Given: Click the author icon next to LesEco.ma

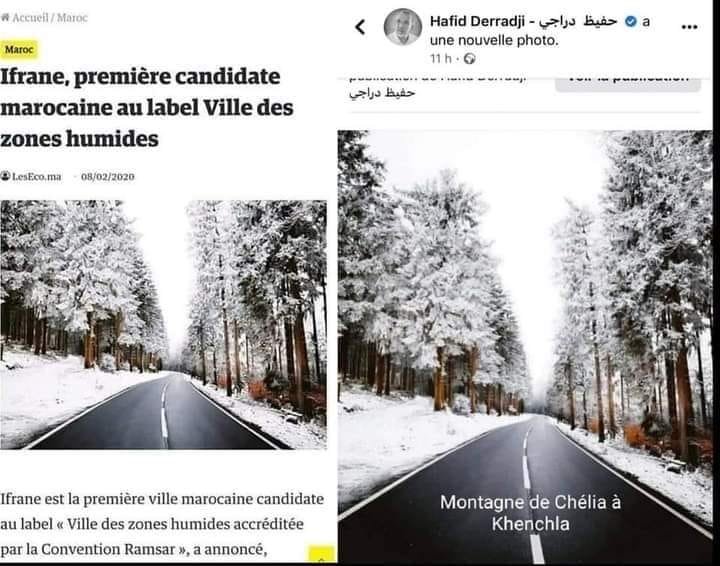Looking at the screenshot, I should tap(5, 176).
